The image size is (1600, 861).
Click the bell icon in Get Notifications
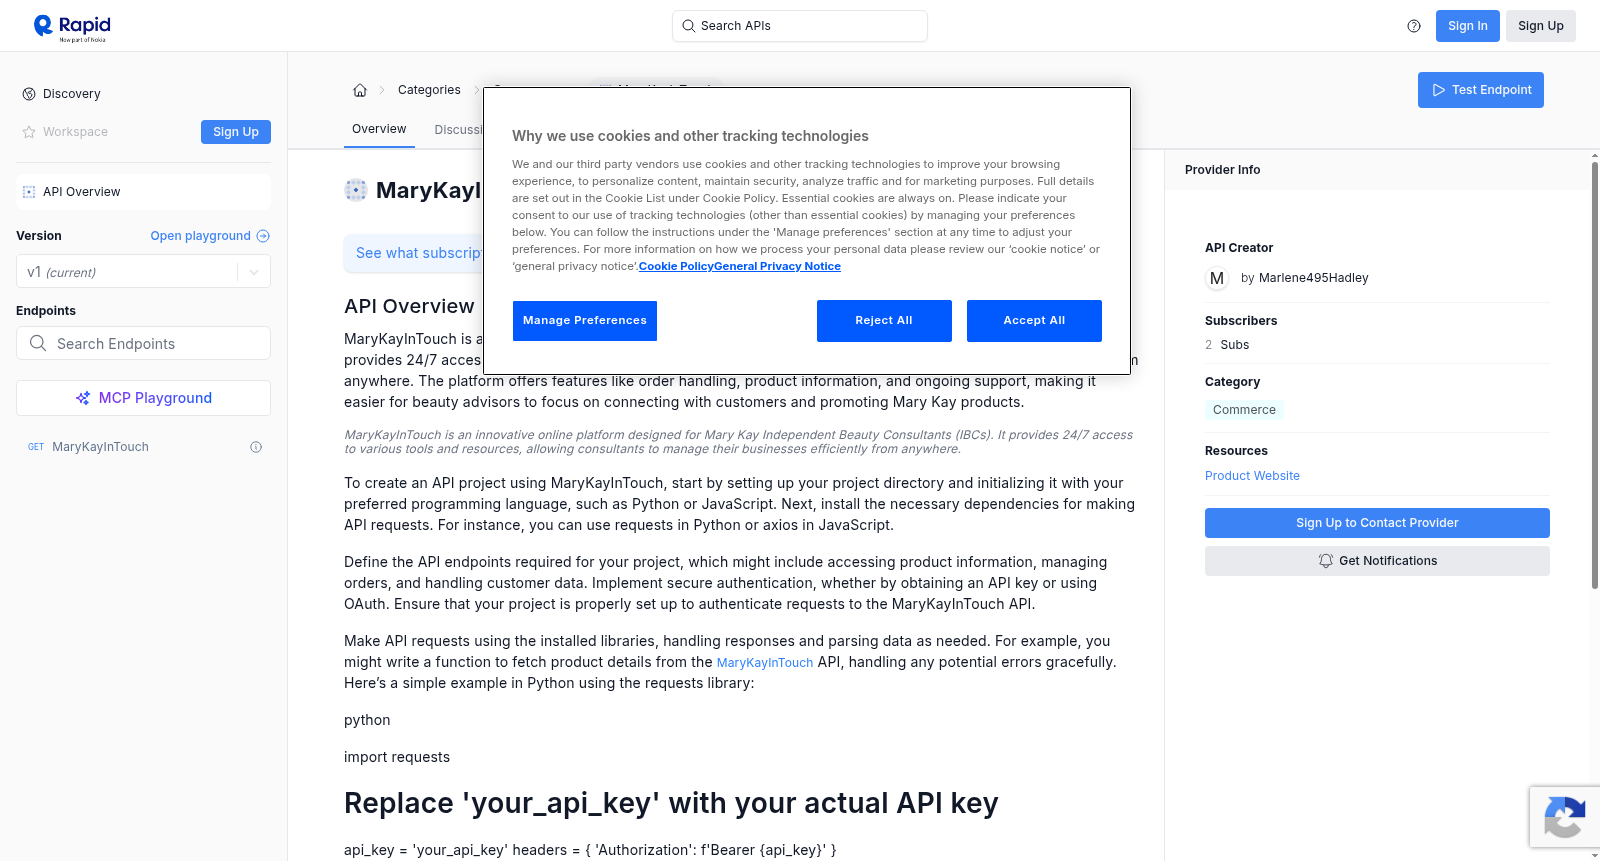click(1326, 561)
